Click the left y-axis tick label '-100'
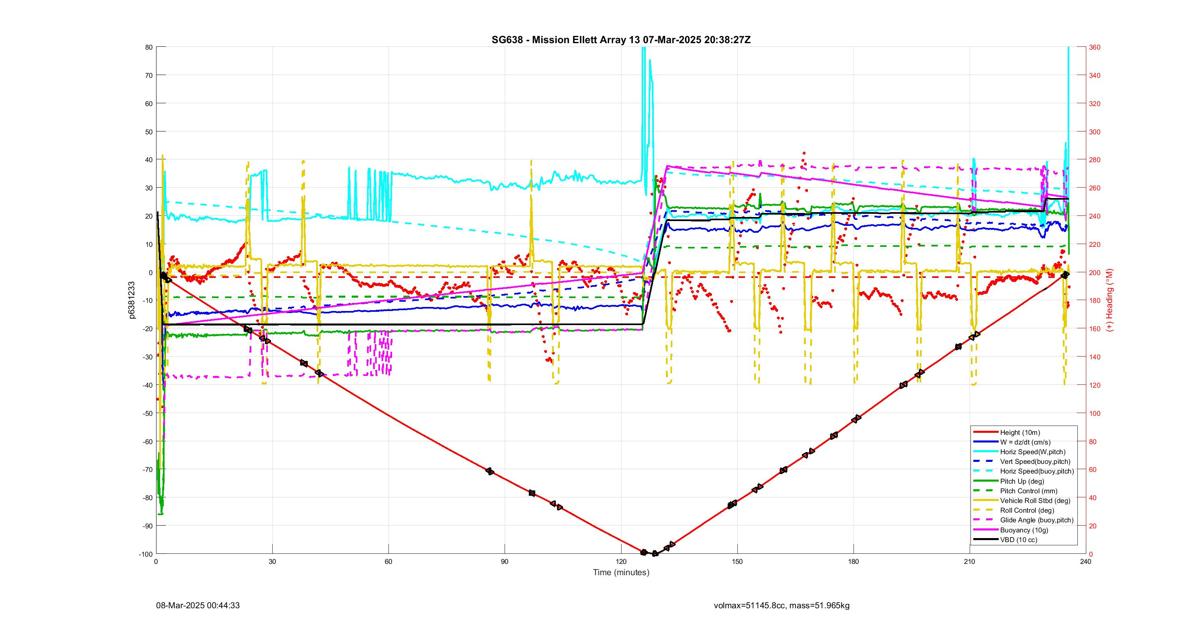Screen dimensions: 1200x622 tap(145, 554)
